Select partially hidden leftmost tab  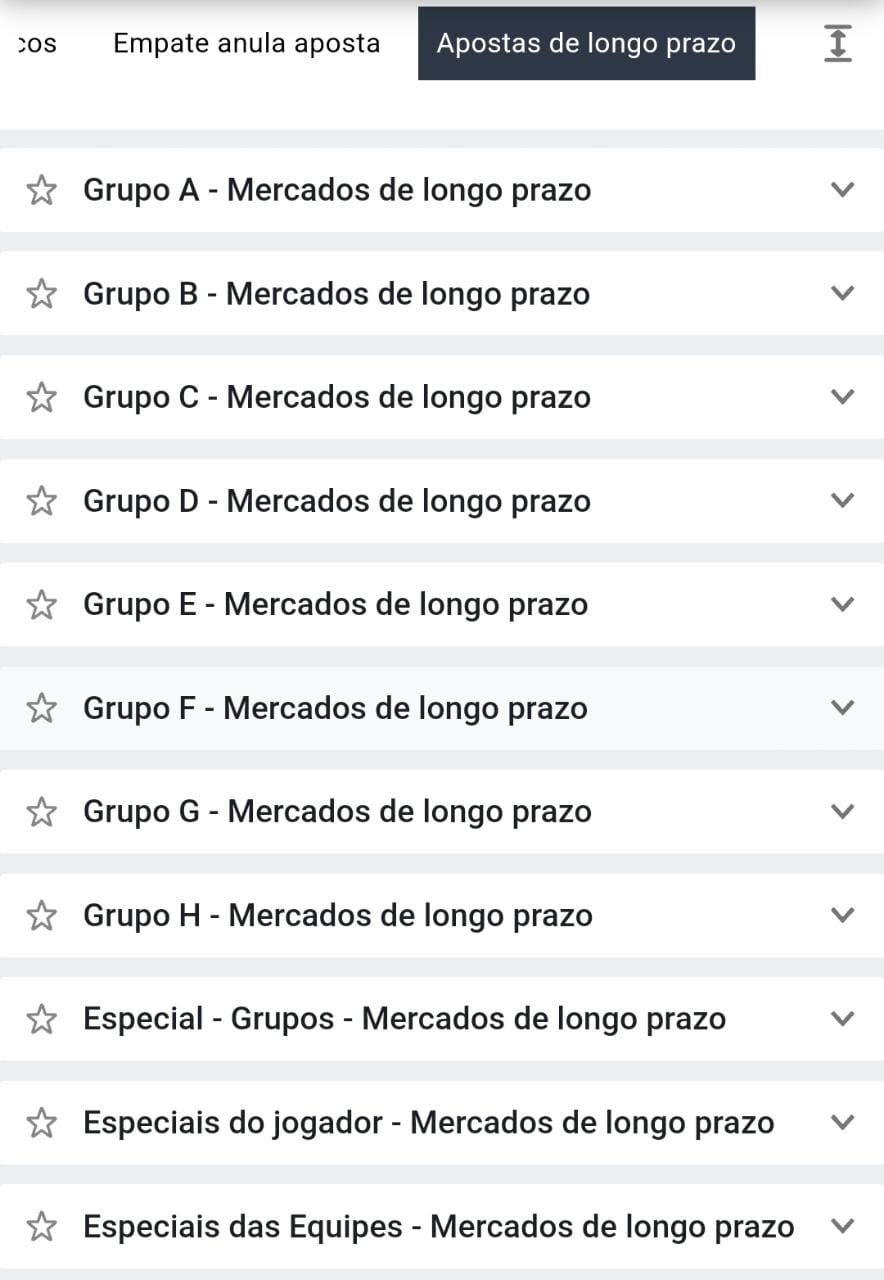37,44
